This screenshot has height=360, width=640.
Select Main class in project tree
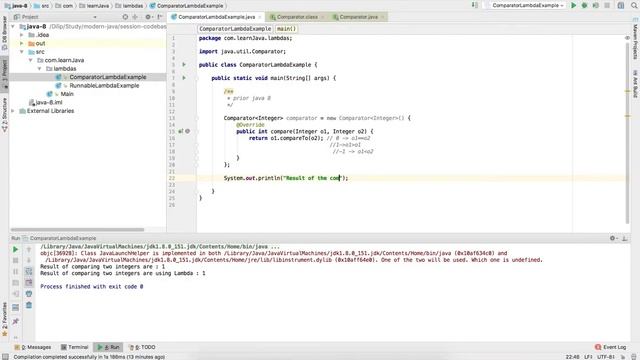(x=67, y=94)
